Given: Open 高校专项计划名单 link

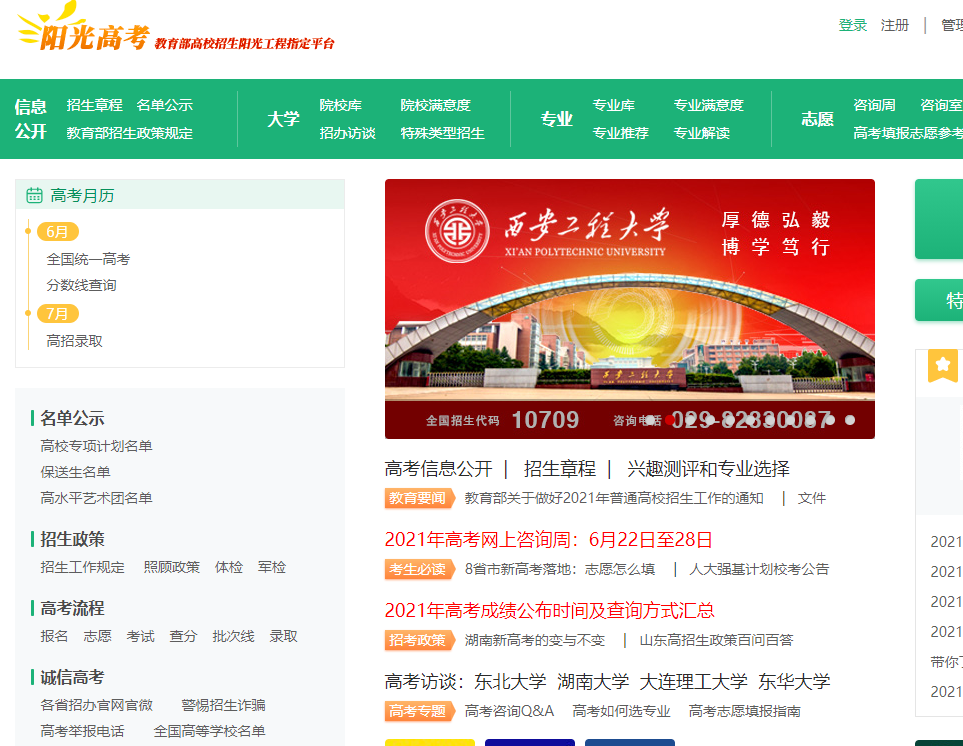Looking at the screenshot, I should tap(96, 446).
